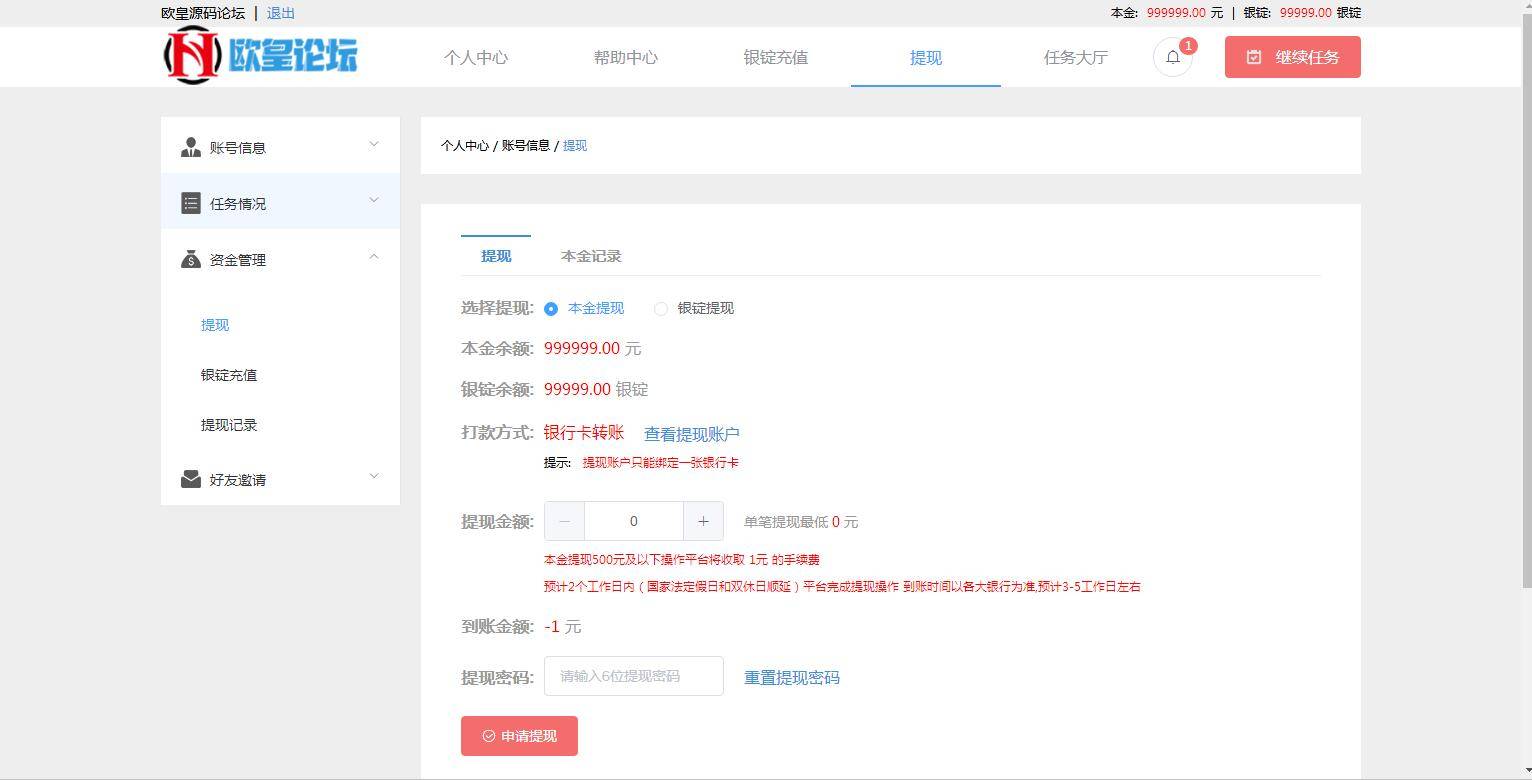This screenshot has height=781, width=1532.
Task: Click the money bag icon beside 资金管理
Action: [x=191, y=258]
